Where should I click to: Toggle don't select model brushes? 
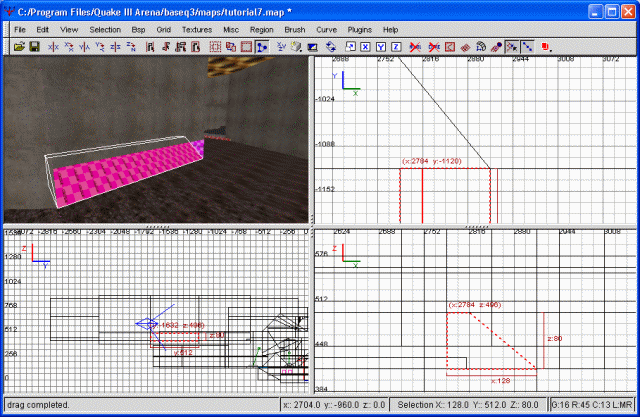point(415,47)
